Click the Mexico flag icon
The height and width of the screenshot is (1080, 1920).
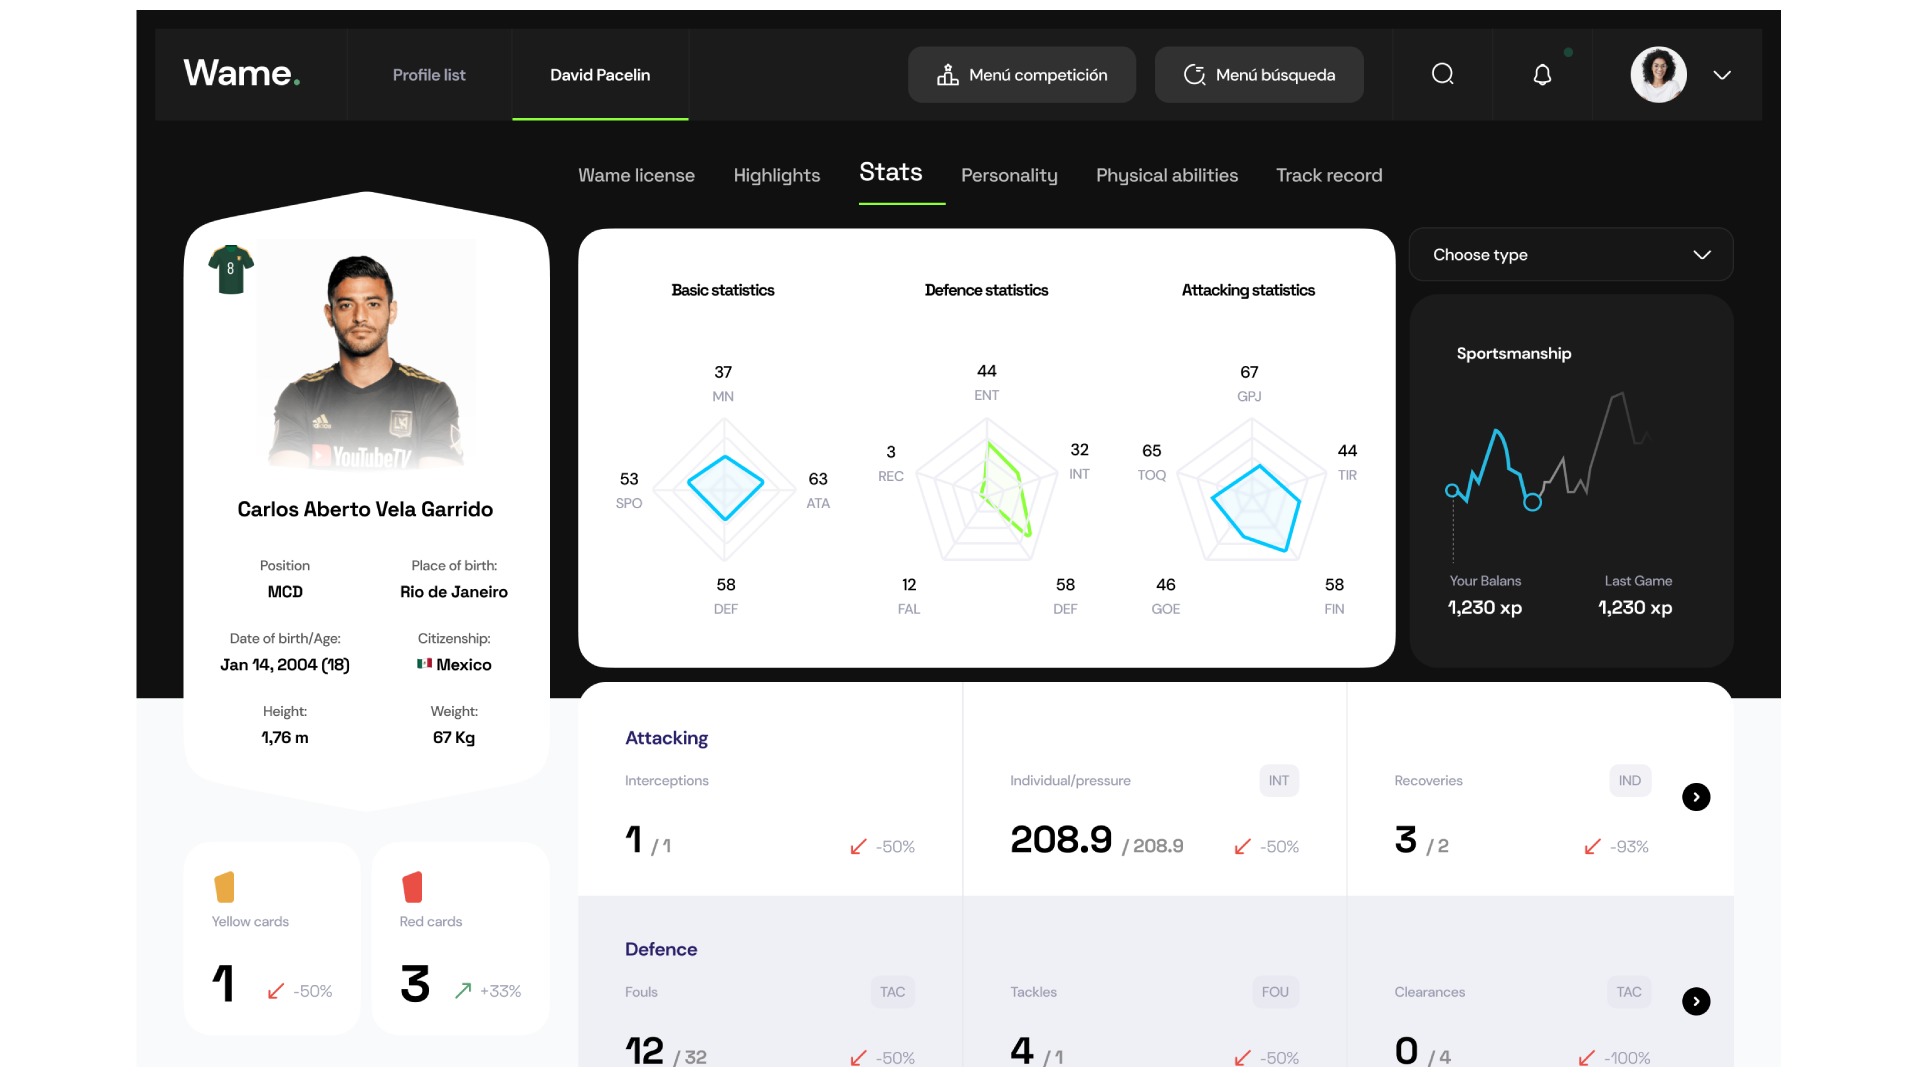[424, 664]
